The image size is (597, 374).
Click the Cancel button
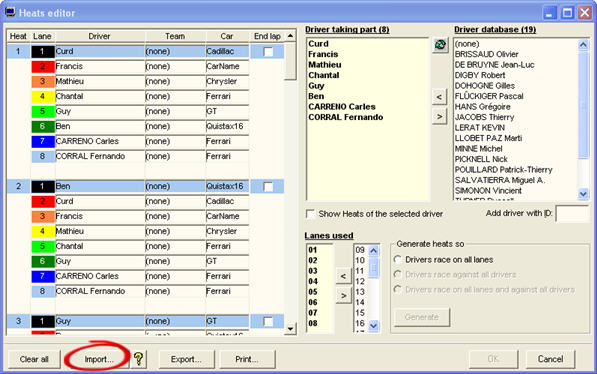pyautogui.click(x=550, y=359)
